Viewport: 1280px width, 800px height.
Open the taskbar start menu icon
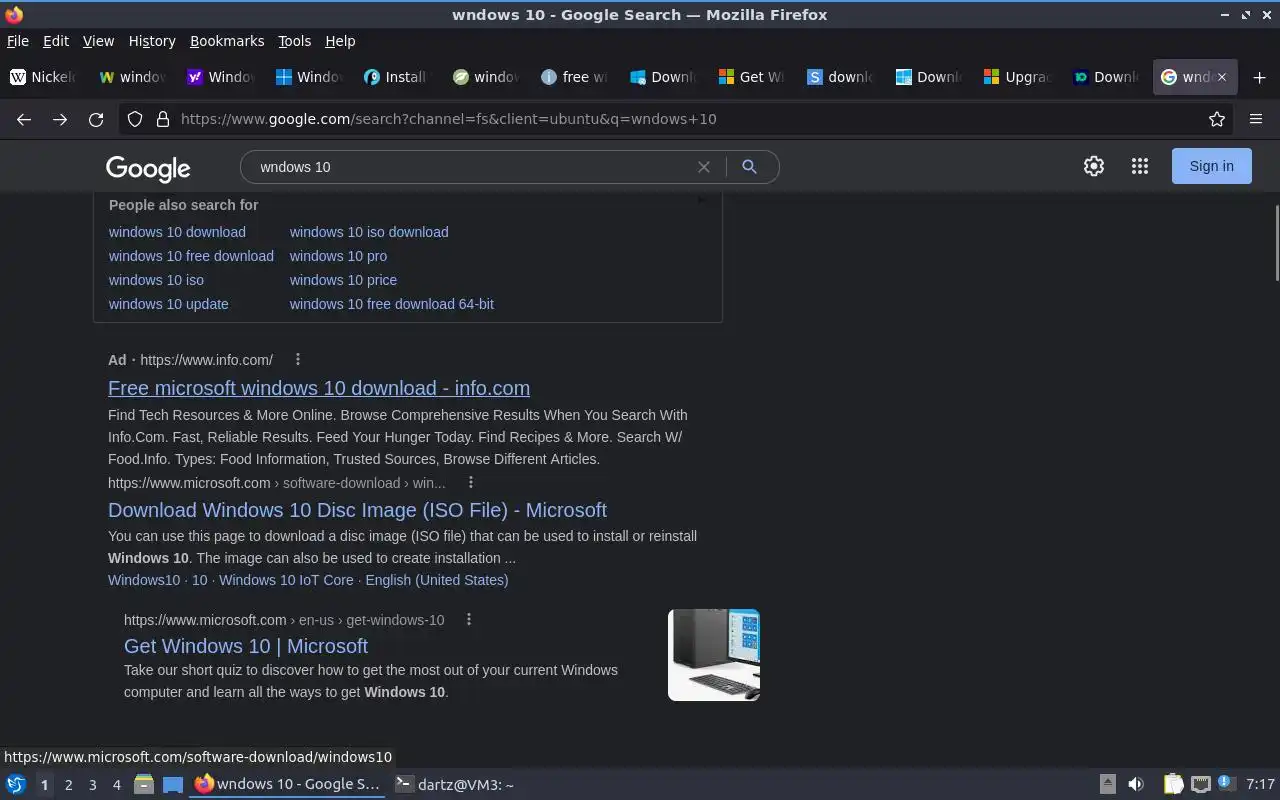tap(15, 784)
